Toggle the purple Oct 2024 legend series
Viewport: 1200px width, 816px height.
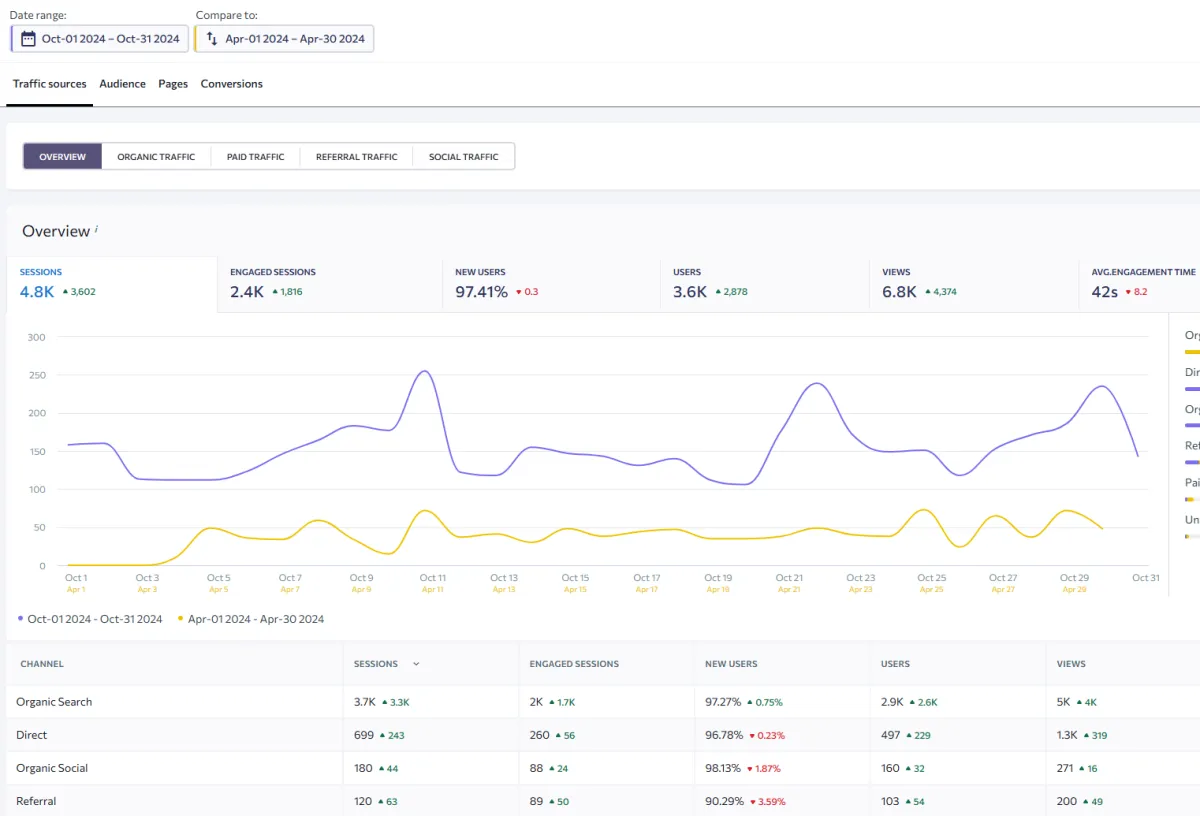click(x=90, y=619)
